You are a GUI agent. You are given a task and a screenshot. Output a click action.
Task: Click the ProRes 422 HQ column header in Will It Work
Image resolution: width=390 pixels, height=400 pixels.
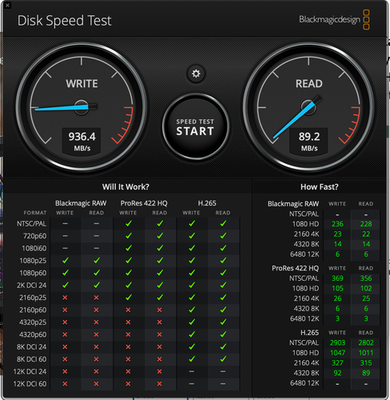[144, 203]
